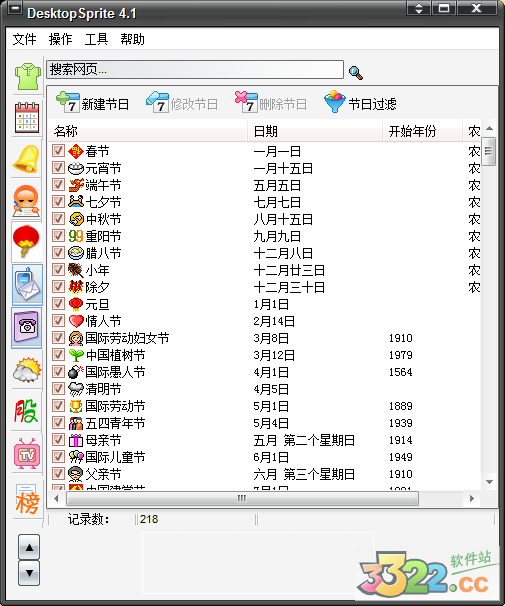Click the 国际劳动节 trophy icon
Image resolution: width=505 pixels, height=606 pixels.
76,406
